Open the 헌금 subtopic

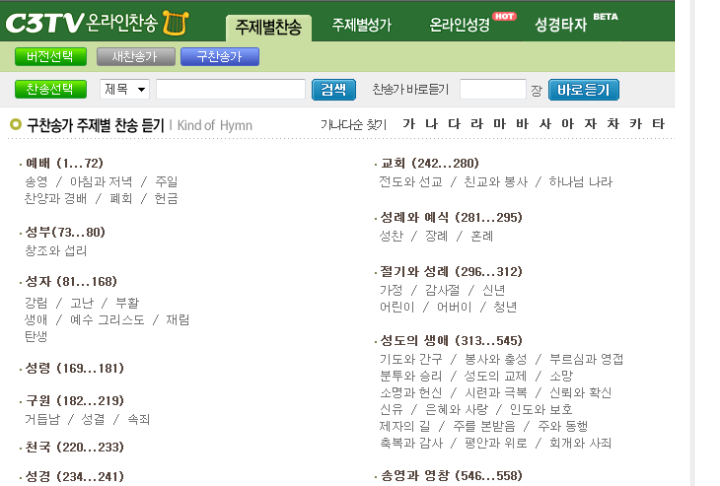166,198
